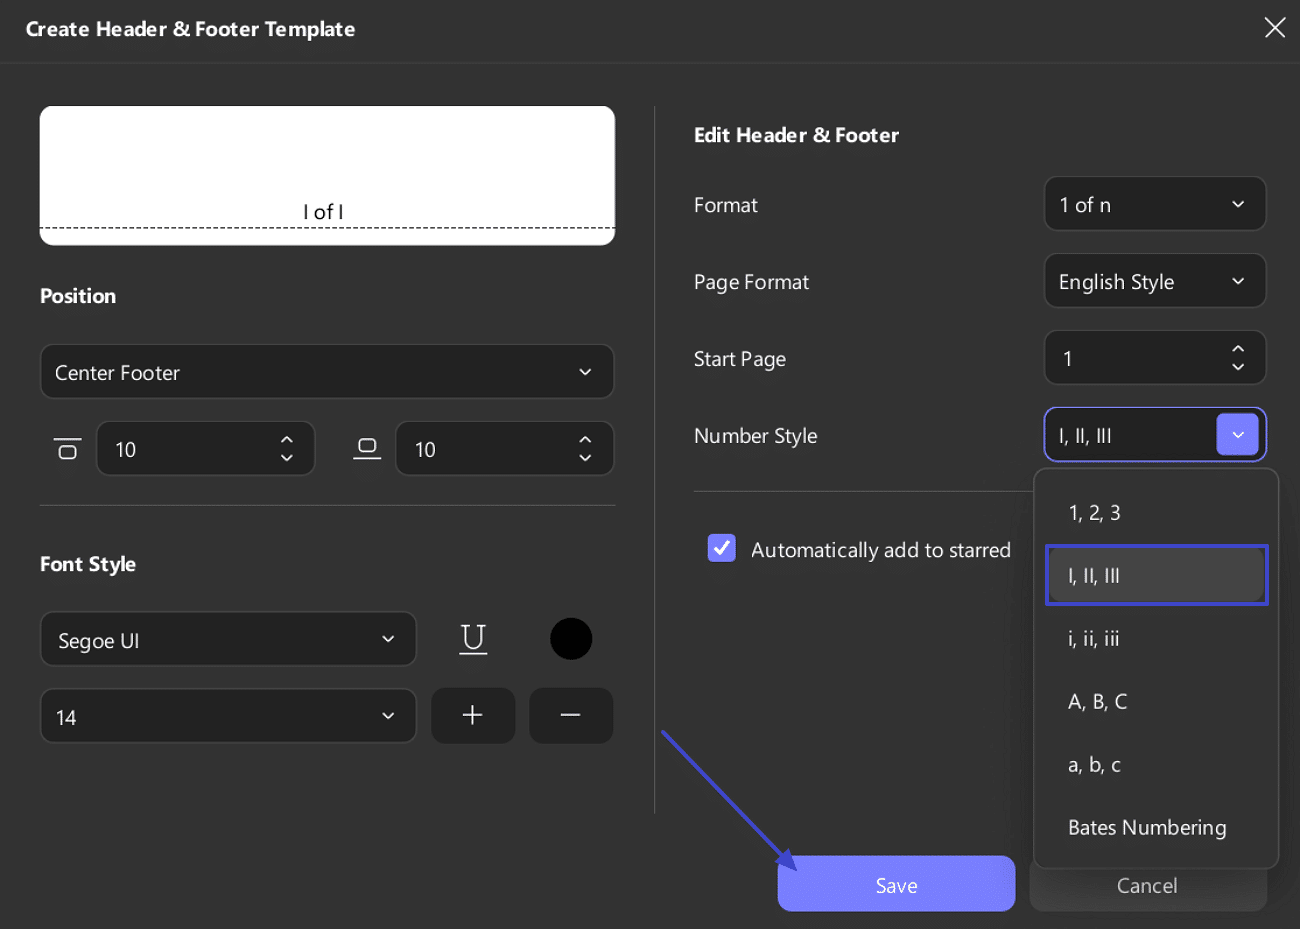Toggle underline font style
This screenshot has height=929, width=1300.
tap(473, 639)
